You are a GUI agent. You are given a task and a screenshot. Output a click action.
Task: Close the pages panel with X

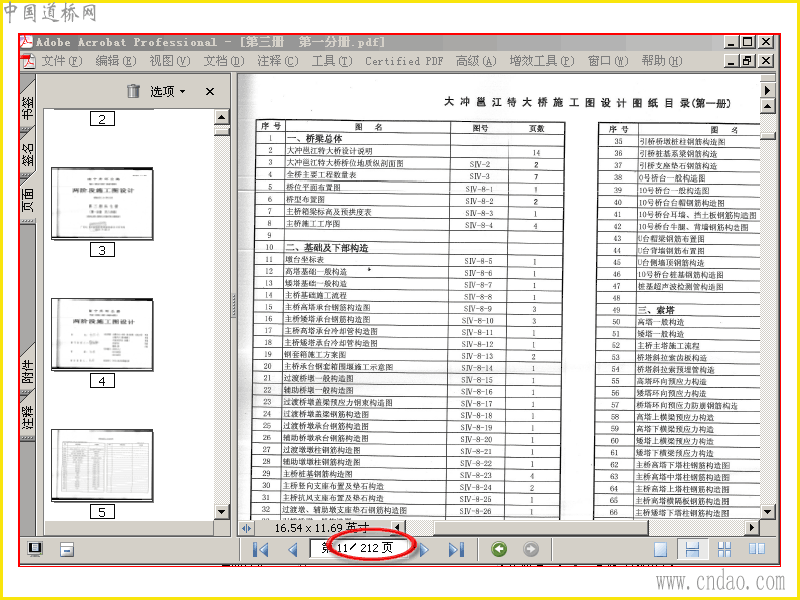pos(210,91)
